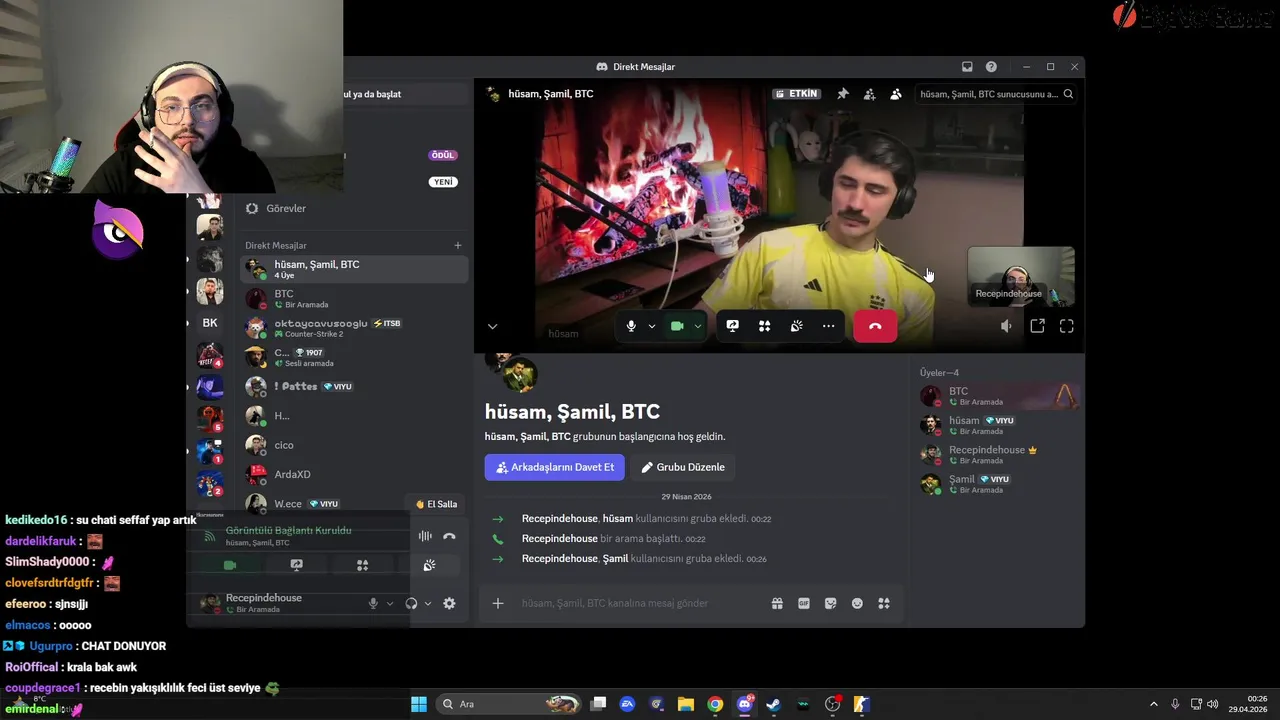
Task: Hang up the call with red button
Action: click(875, 326)
